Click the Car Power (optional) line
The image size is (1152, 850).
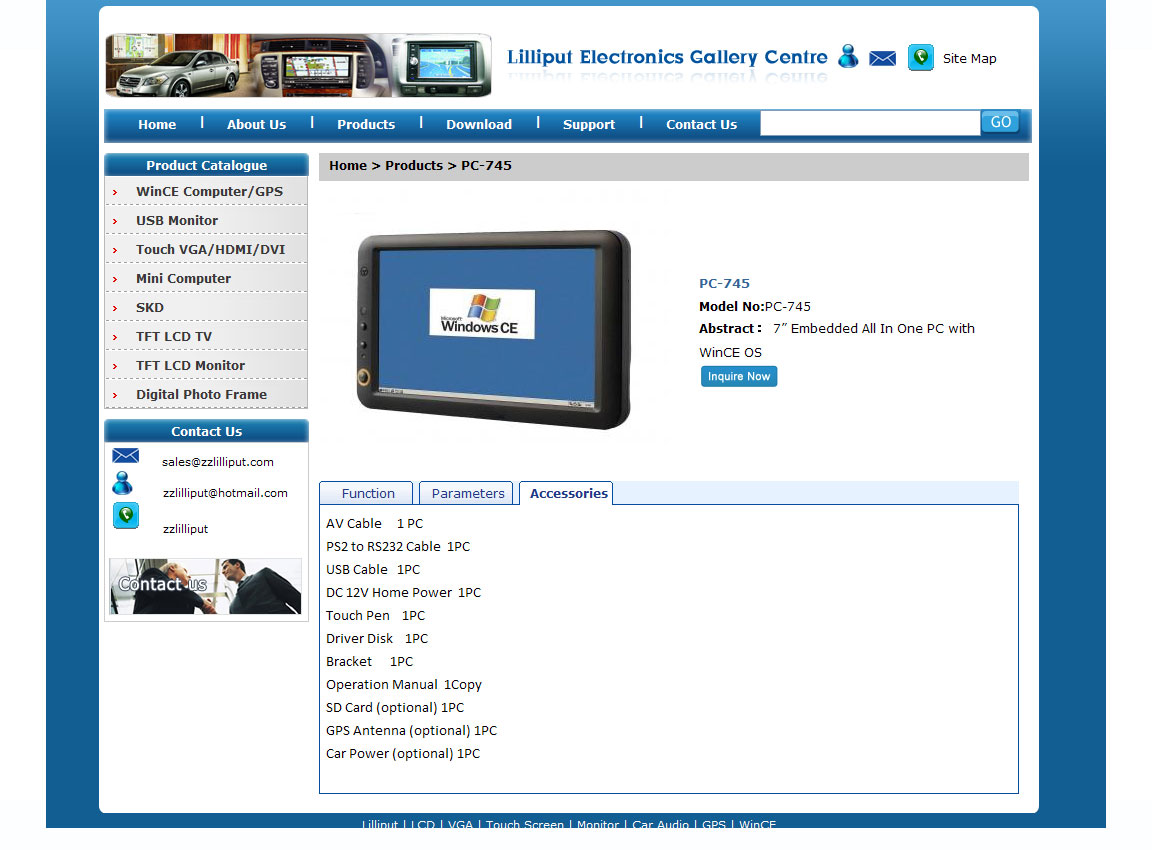click(403, 754)
